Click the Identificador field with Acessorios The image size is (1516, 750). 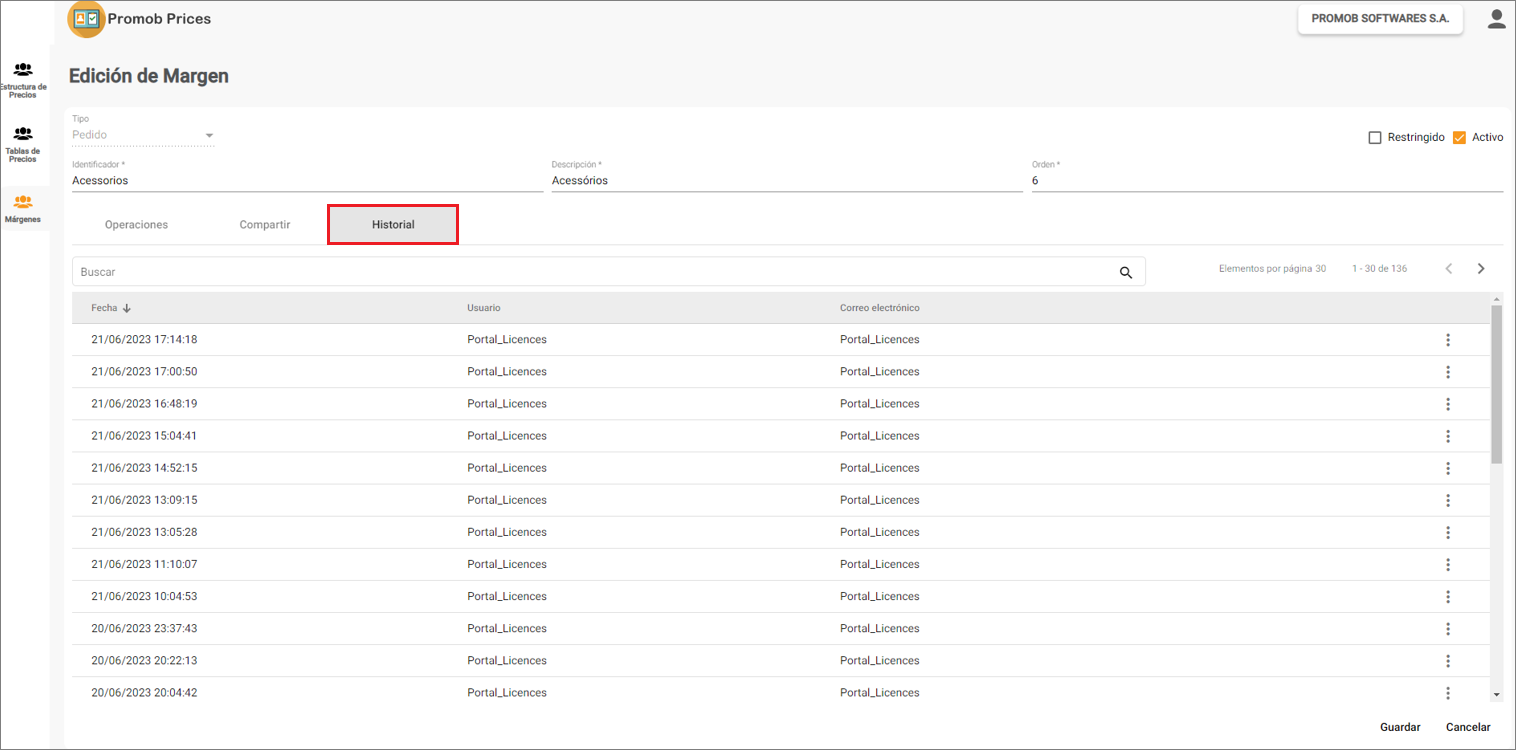tap(307, 181)
